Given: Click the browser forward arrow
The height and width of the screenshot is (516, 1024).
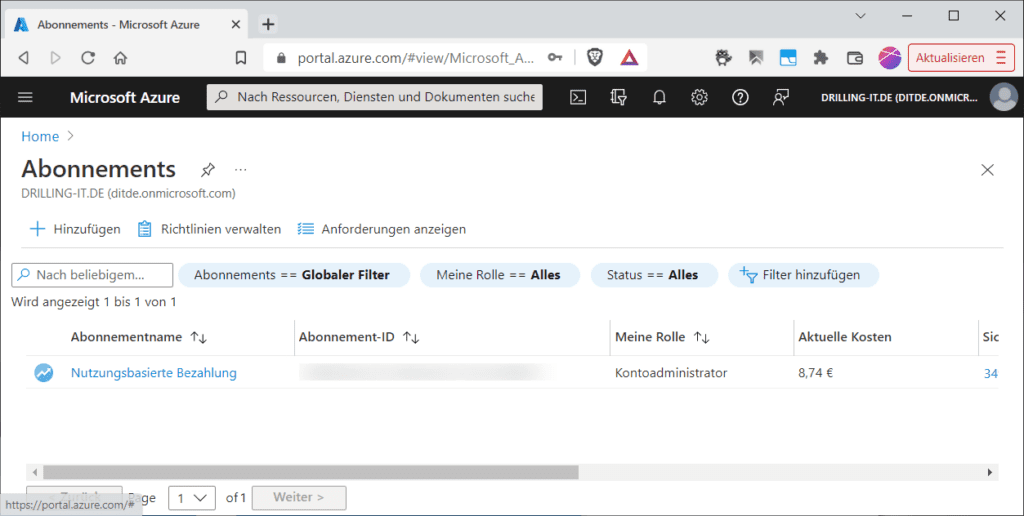Looking at the screenshot, I should [x=56, y=58].
